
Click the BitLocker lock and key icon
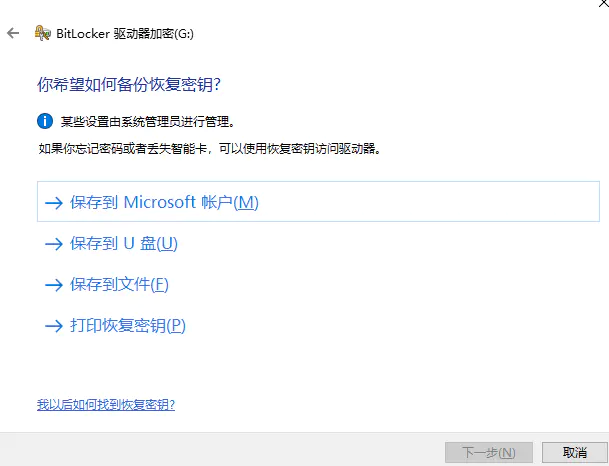pos(42,33)
